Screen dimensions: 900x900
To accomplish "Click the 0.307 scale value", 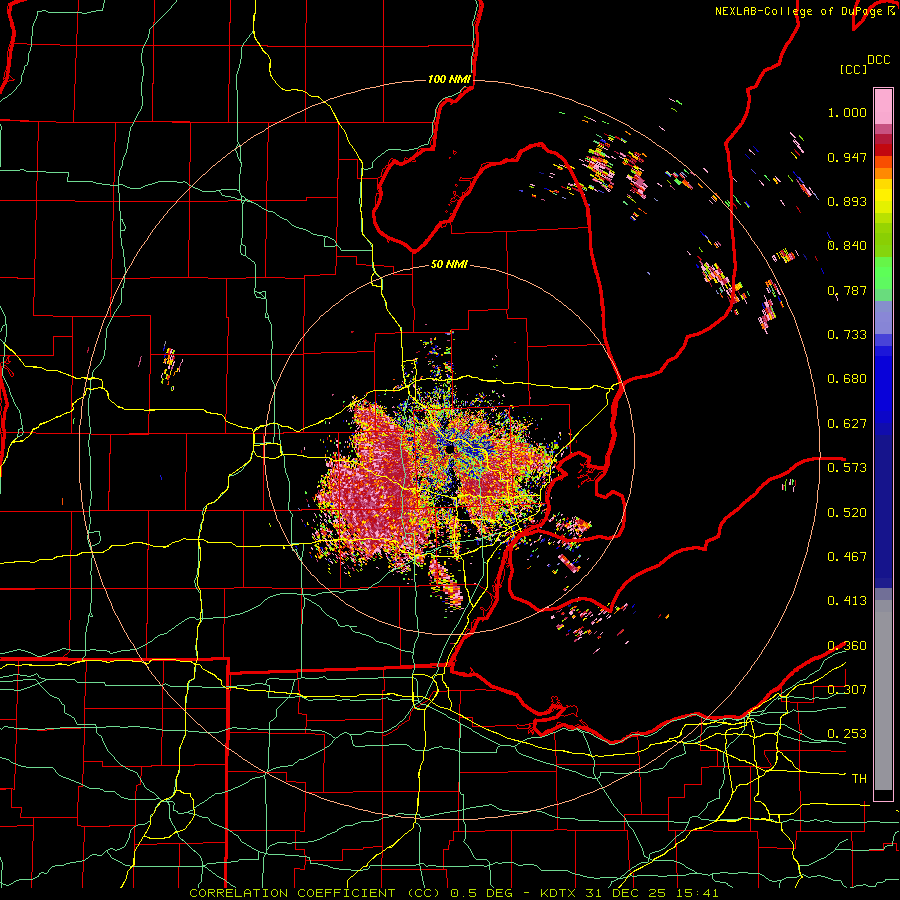I will [x=847, y=689].
